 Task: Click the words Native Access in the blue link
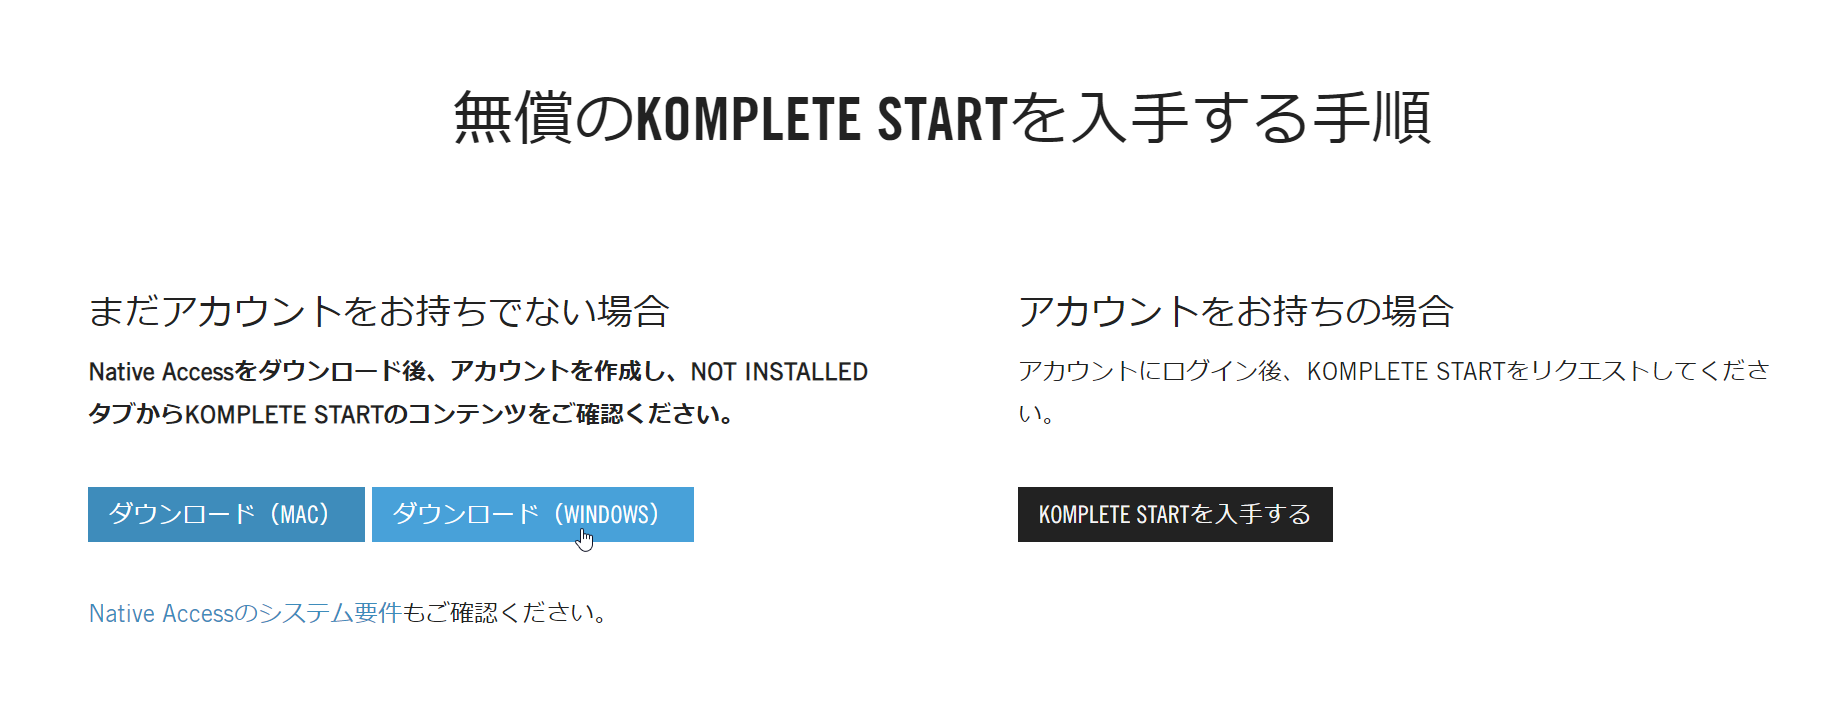coord(161,613)
